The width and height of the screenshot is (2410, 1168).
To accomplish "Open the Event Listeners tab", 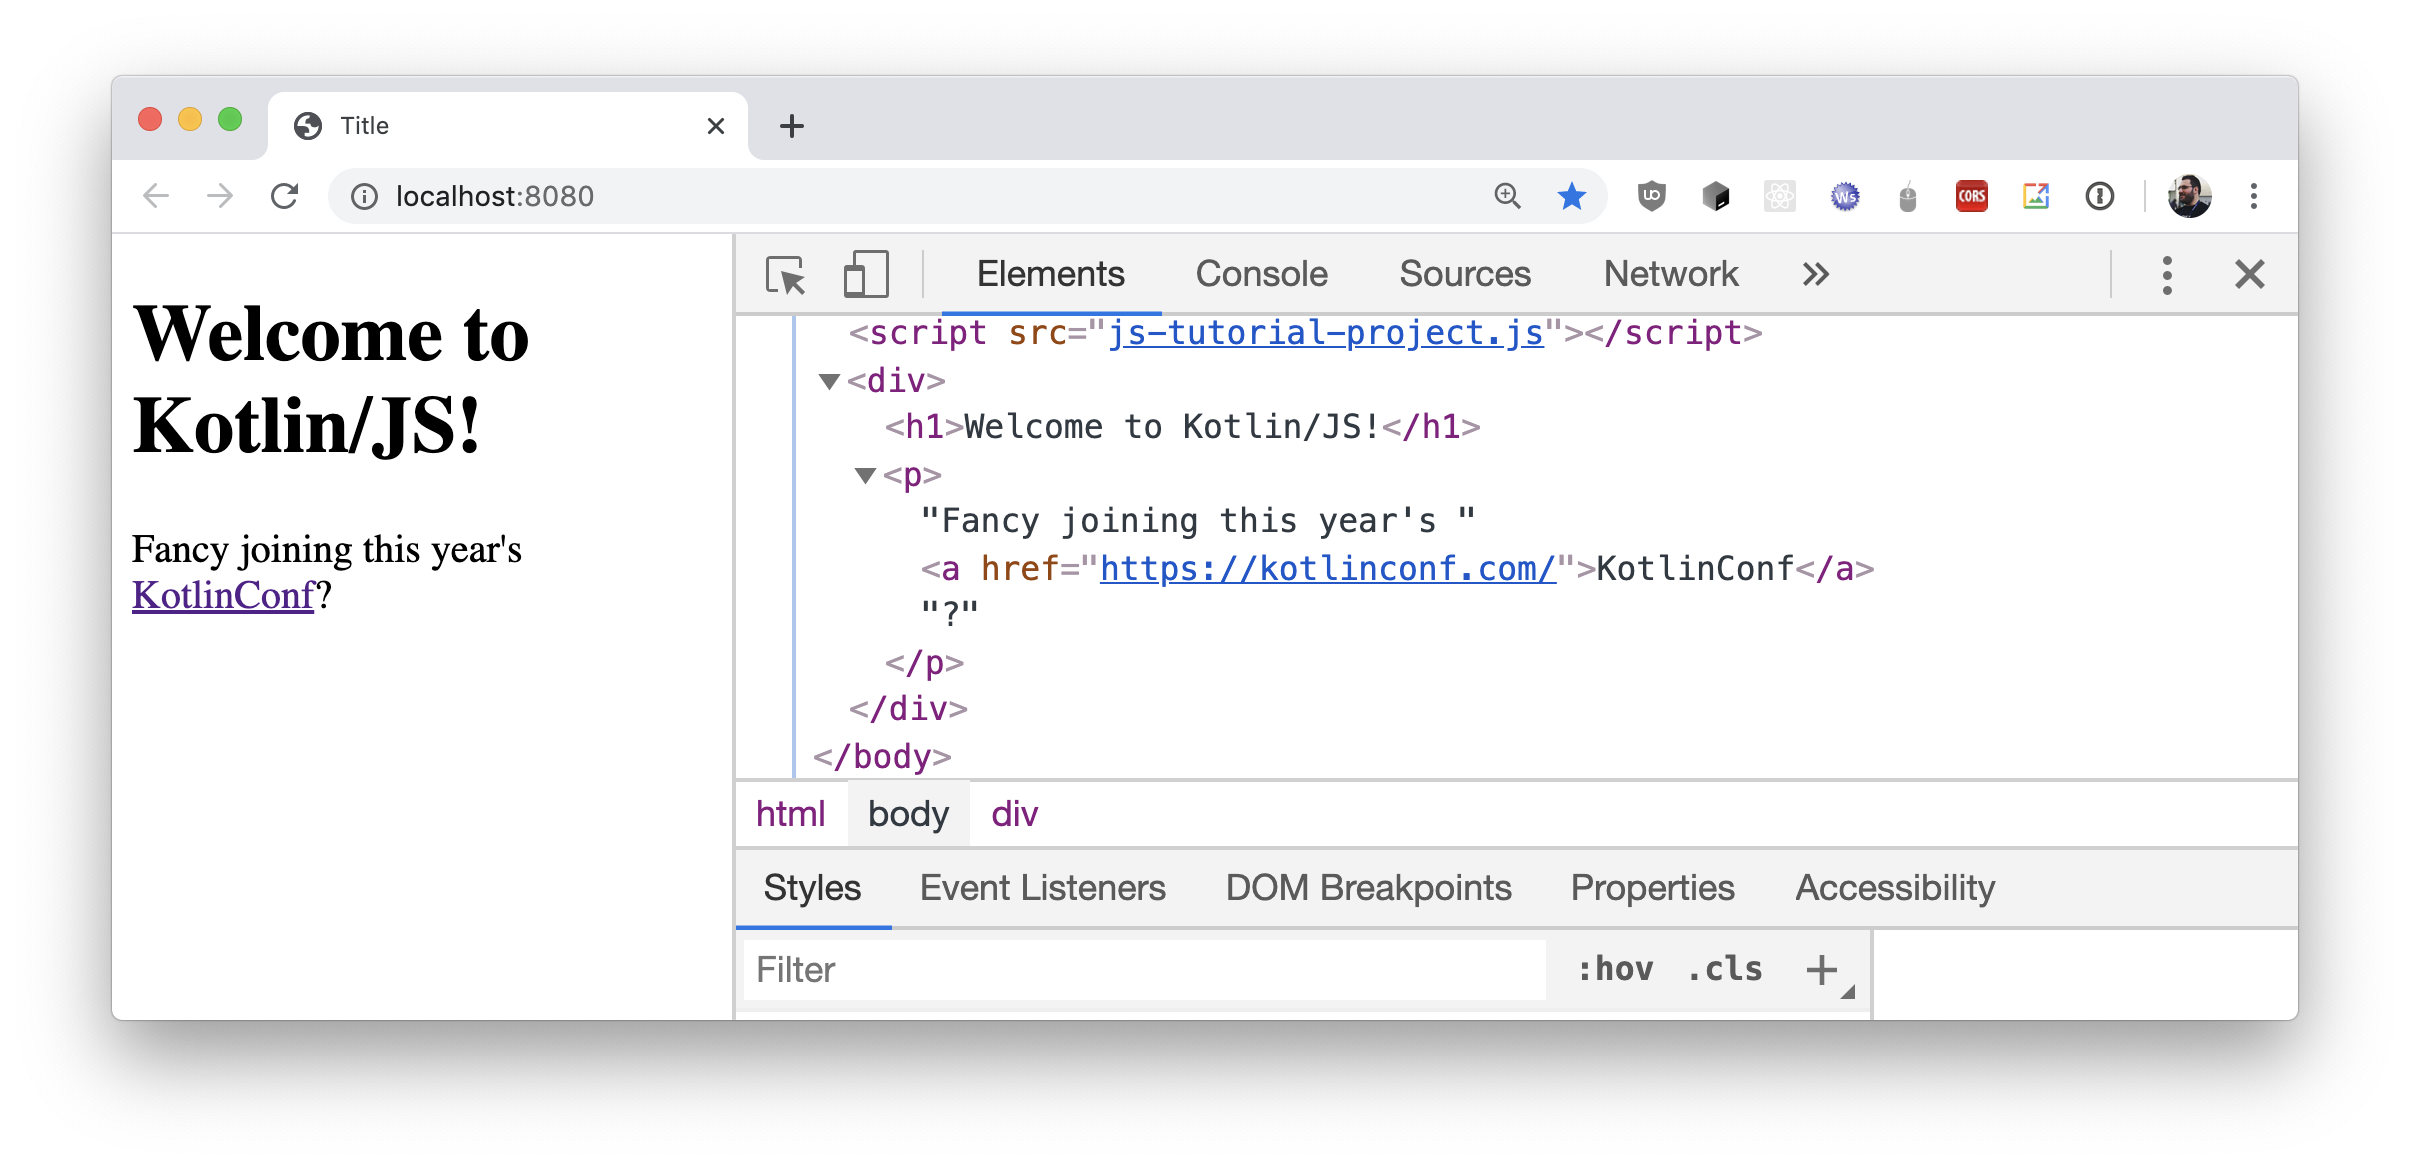I will 1043,888.
